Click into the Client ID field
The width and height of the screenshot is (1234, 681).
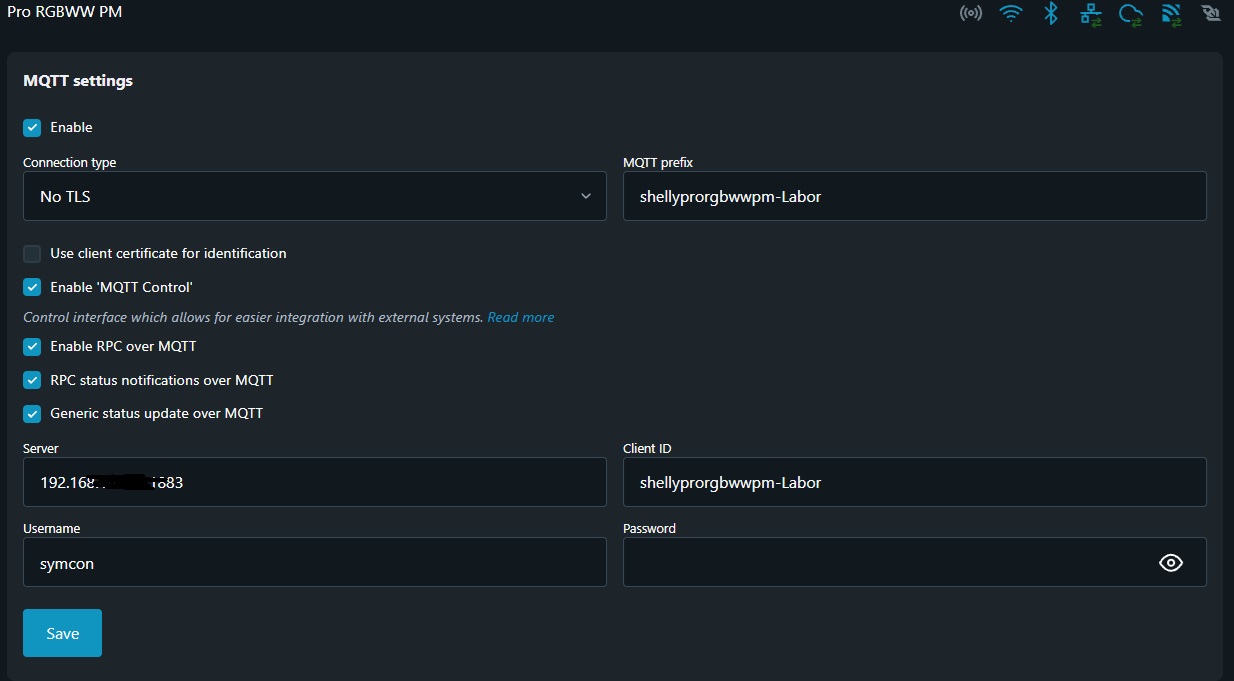(x=914, y=482)
